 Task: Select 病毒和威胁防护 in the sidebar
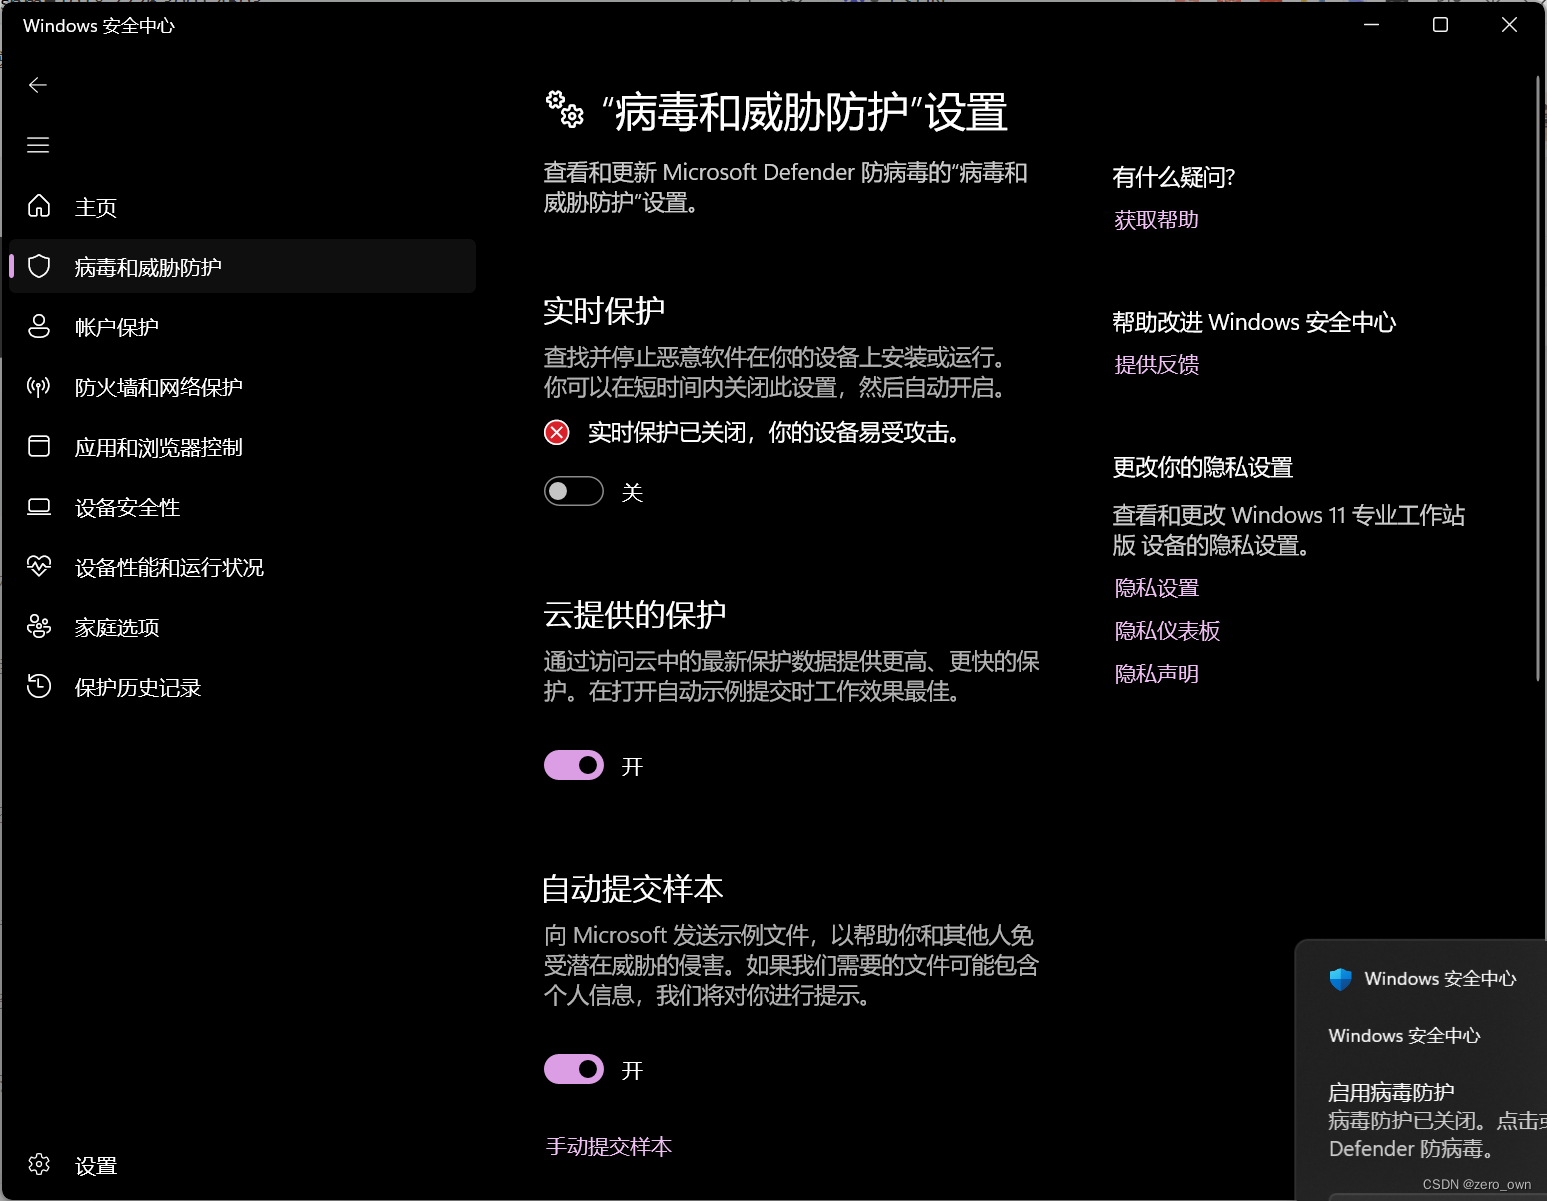coord(242,266)
